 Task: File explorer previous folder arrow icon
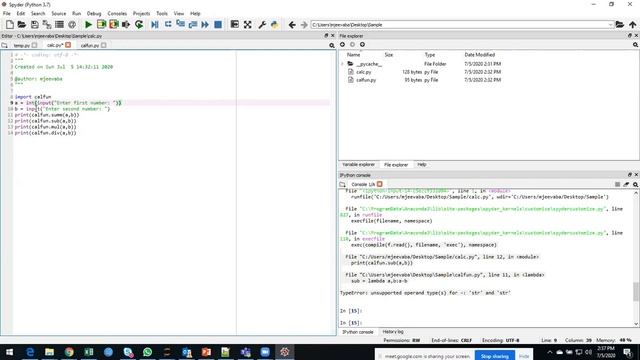pos(342,44)
